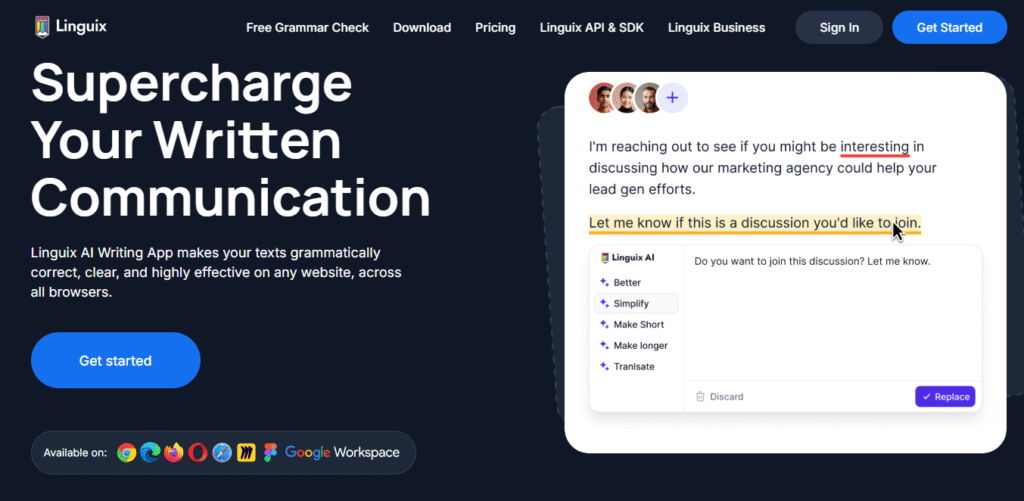Screen dimensions: 1024x501
Task: Click the first collaborator avatar
Action: pyautogui.click(x=603, y=99)
